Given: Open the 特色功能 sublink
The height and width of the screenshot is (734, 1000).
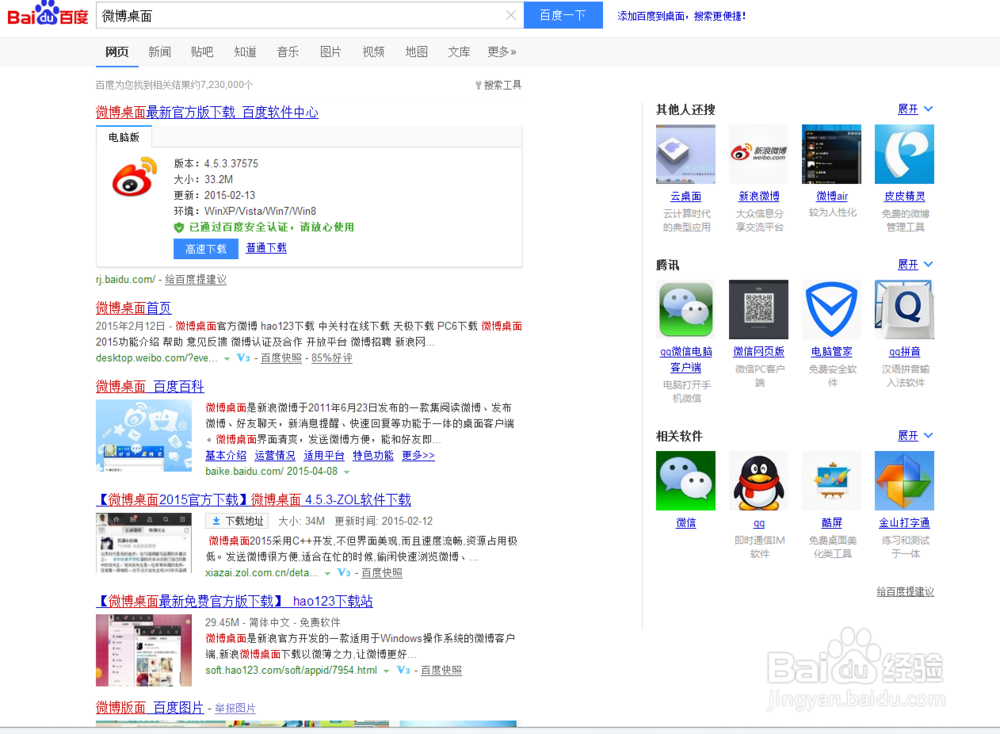Looking at the screenshot, I should pos(373,455).
